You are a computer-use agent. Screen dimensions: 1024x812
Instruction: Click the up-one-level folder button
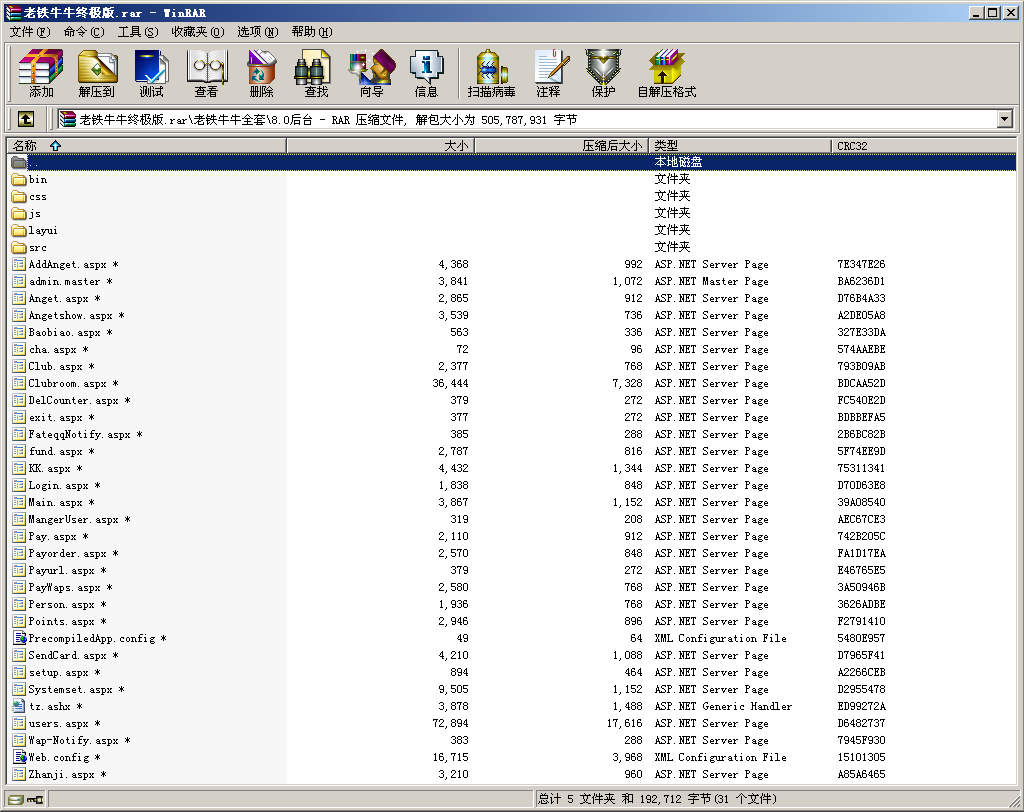(26, 119)
